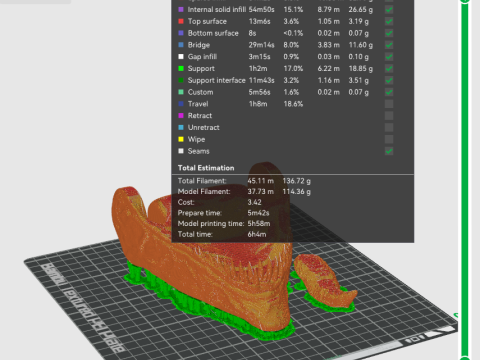
Task: Click the Support time value '1h2m'
Action: coord(257,69)
